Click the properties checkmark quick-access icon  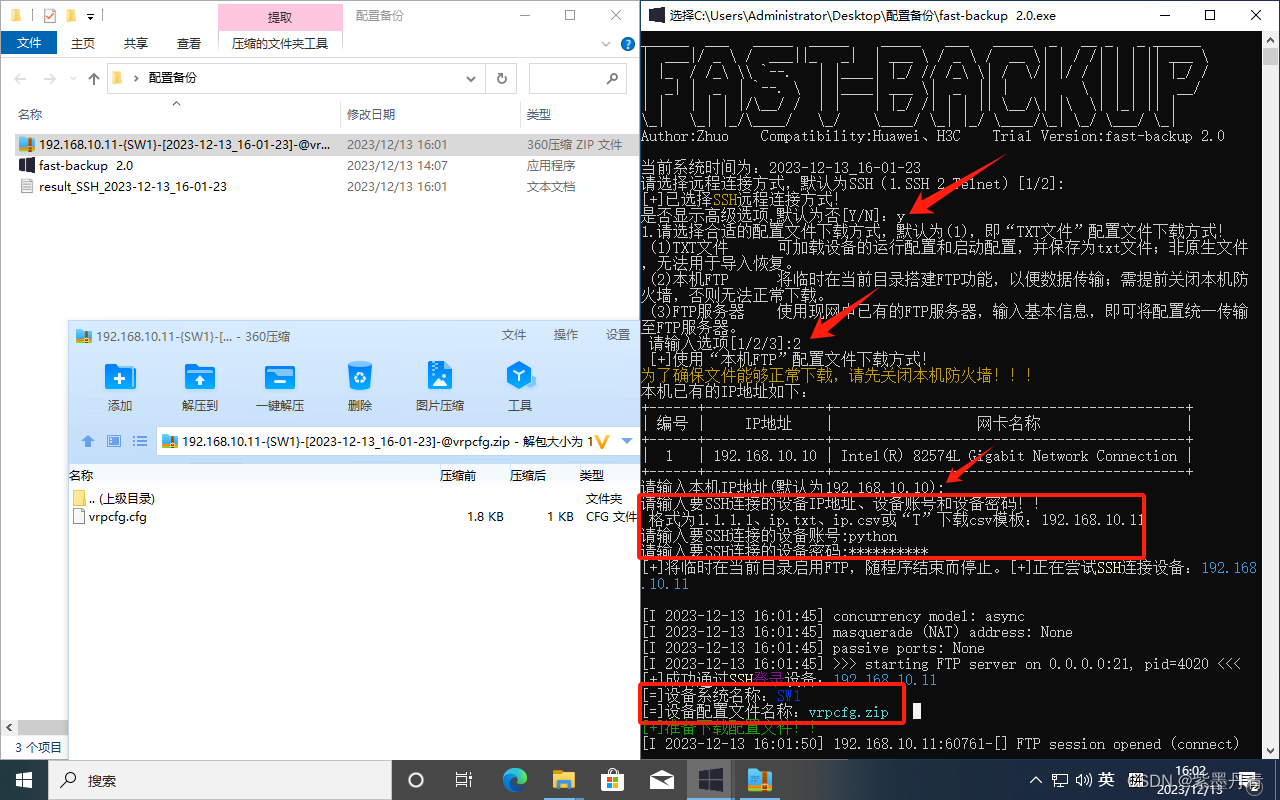[x=49, y=16]
